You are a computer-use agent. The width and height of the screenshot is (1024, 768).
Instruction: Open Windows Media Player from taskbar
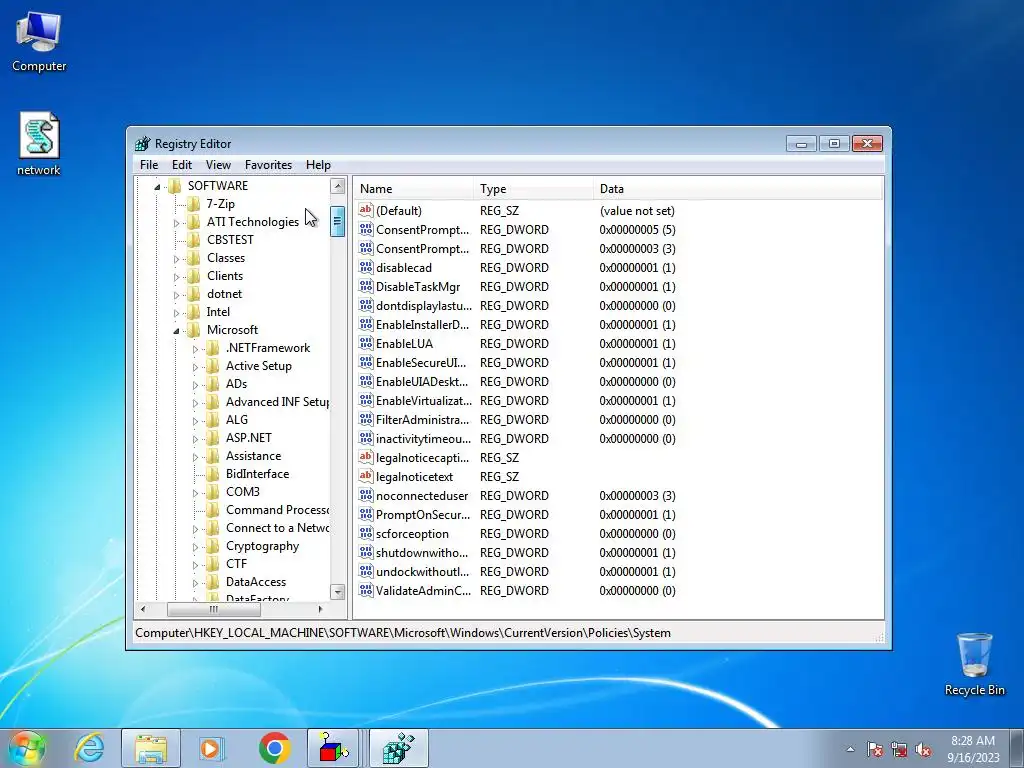[x=212, y=748]
